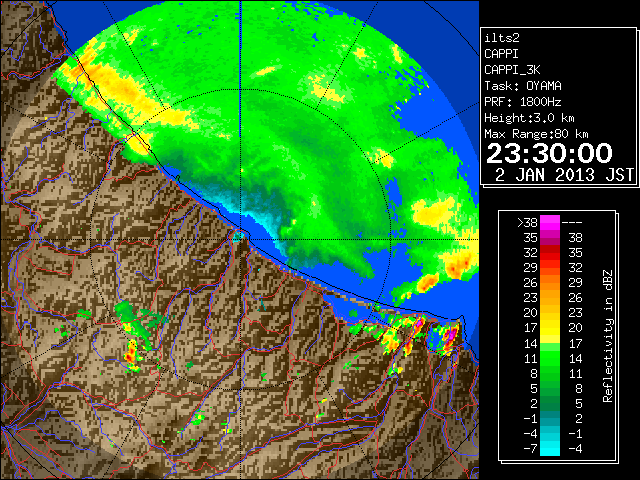Viewport: 640px width, 480px height.
Task: Click the magenta echo core on southeast coast
Action: click(450, 335)
